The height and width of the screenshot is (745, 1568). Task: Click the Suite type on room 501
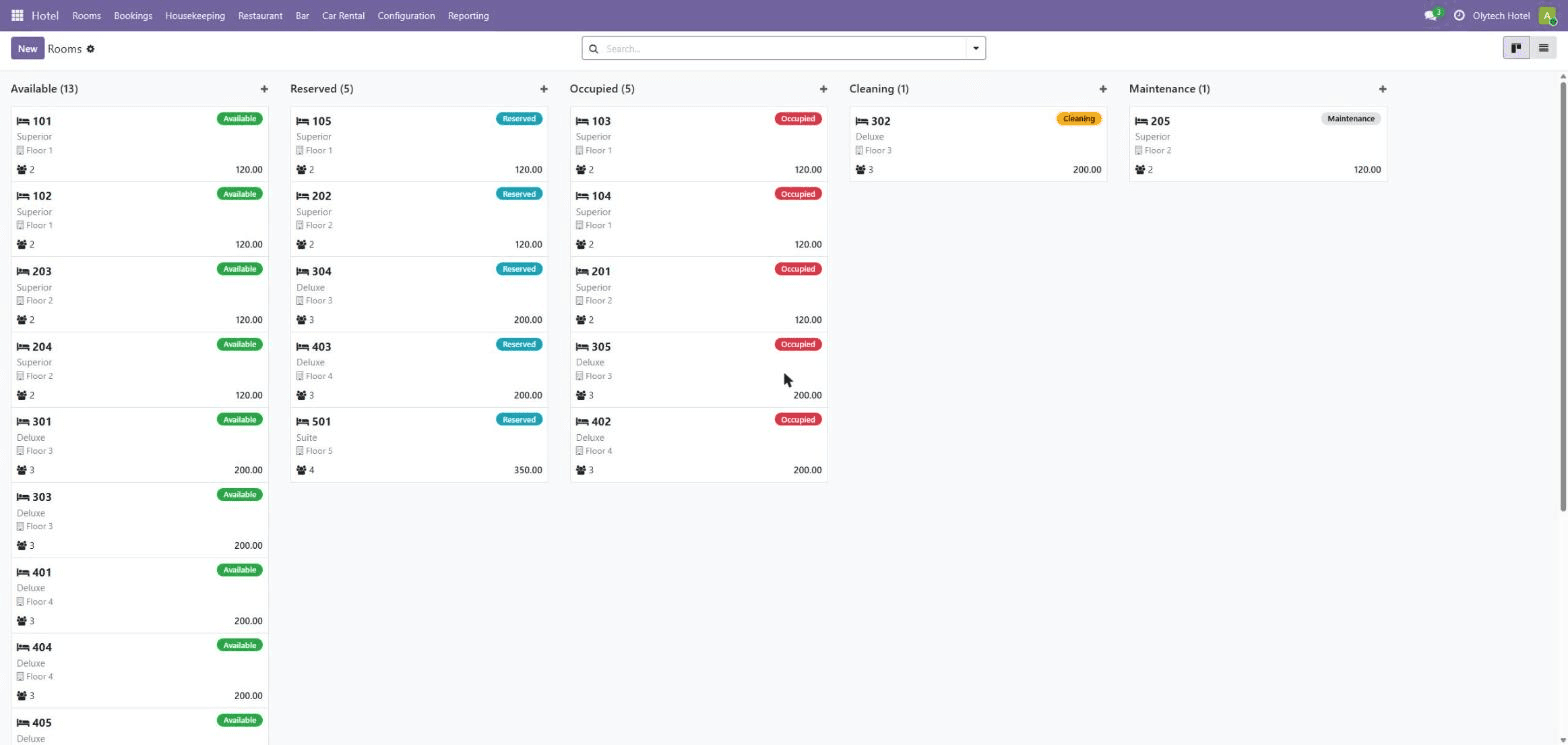tap(307, 438)
